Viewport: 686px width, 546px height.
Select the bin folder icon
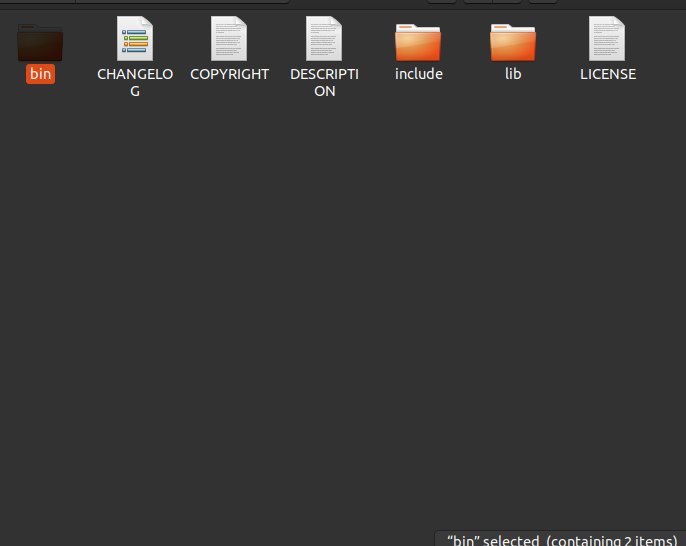point(40,42)
